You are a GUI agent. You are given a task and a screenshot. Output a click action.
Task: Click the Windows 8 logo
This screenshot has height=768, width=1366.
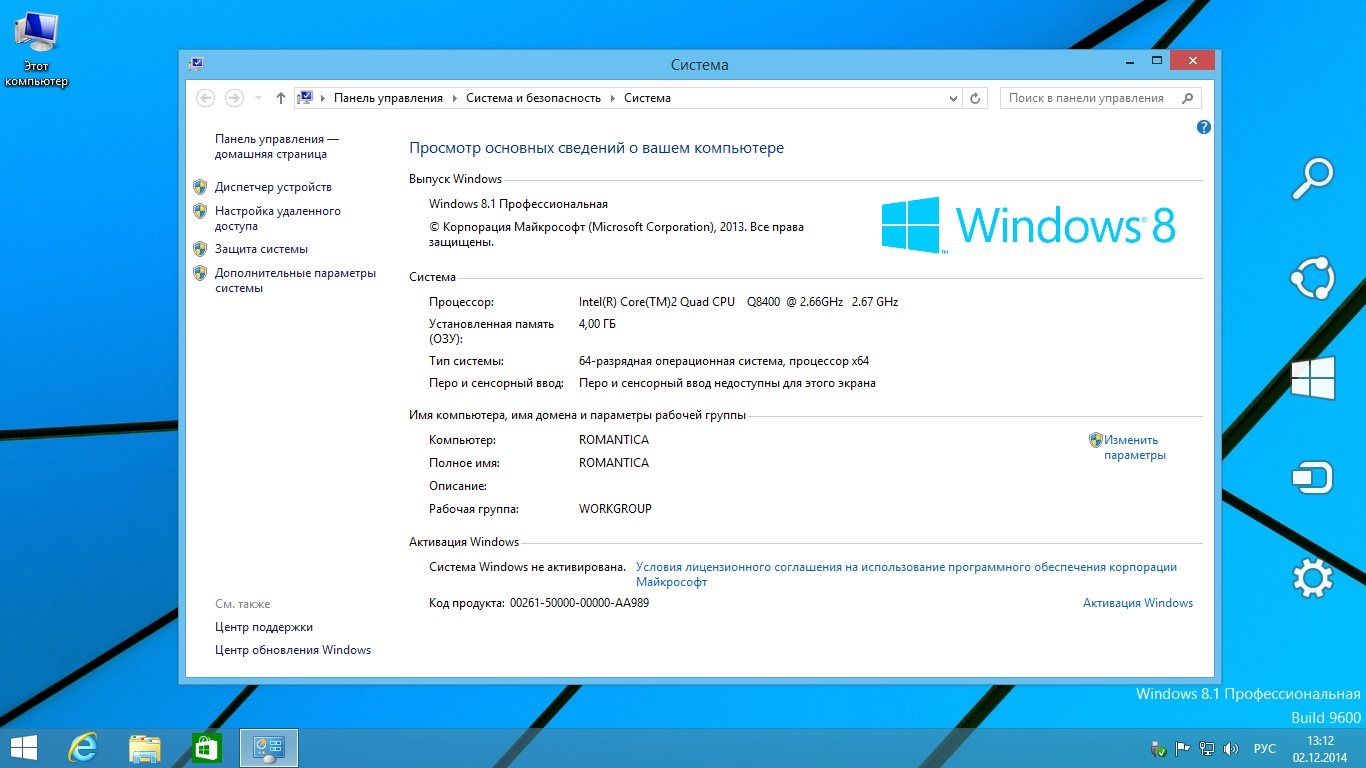pyautogui.click(x=1028, y=224)
